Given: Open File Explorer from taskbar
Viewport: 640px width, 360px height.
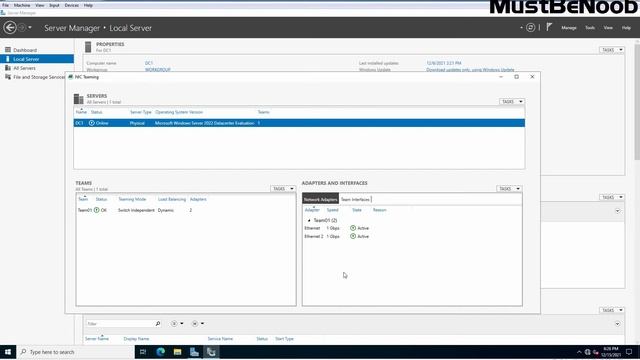Looking at the screenshot, I should (177, 352).
